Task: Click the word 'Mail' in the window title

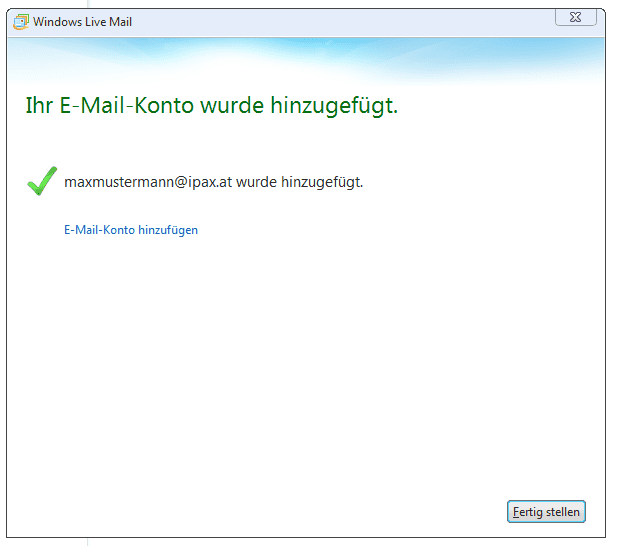Action: coord(119,22)
